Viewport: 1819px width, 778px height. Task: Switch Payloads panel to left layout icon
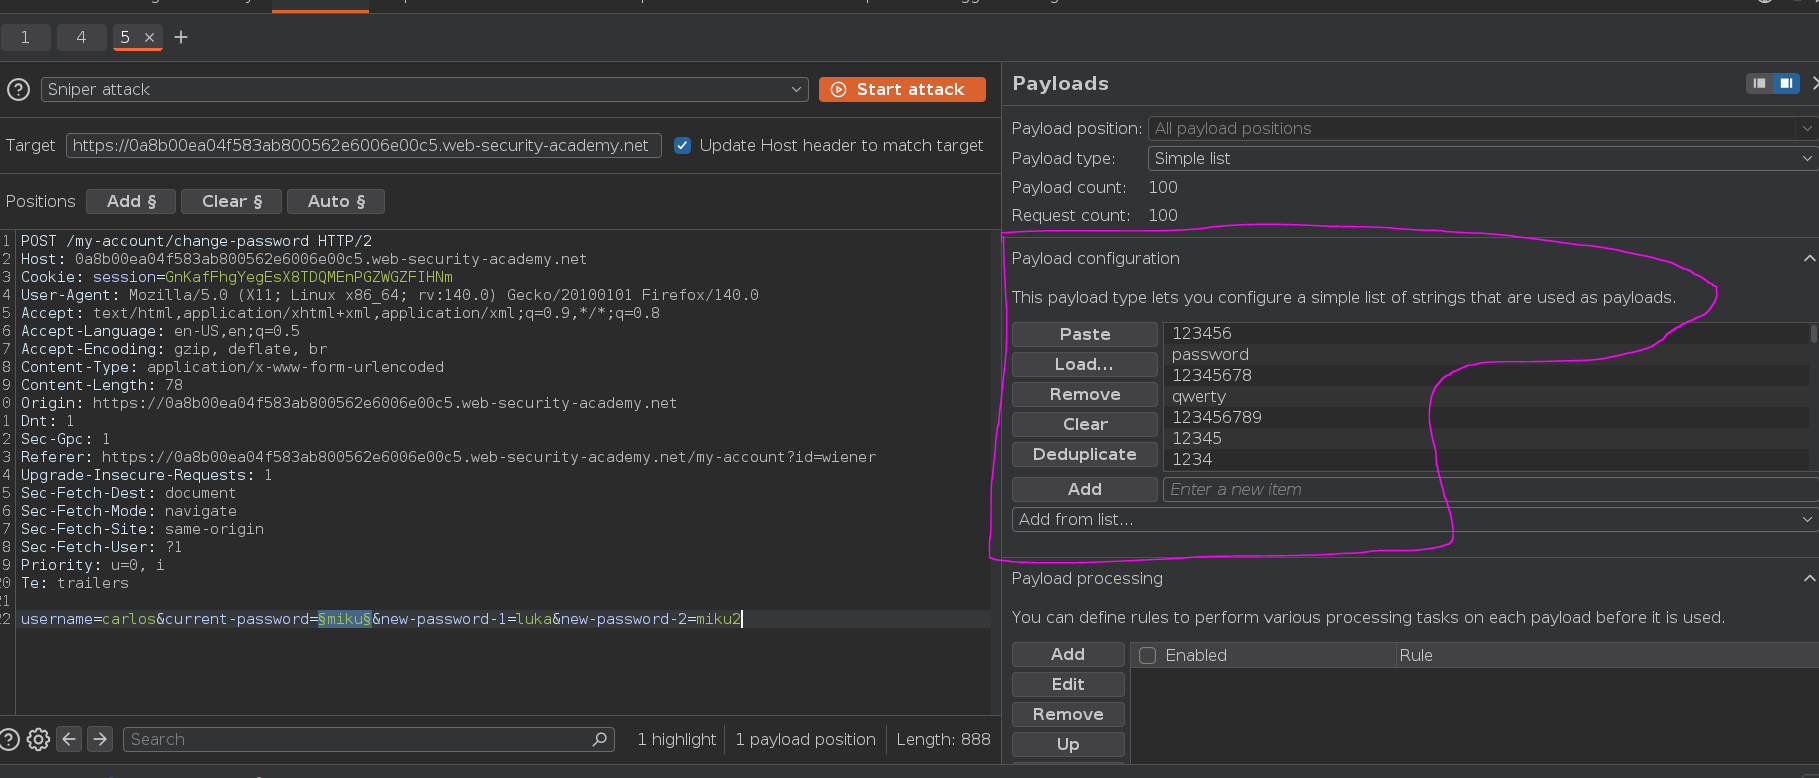[x=1759, y=83]
